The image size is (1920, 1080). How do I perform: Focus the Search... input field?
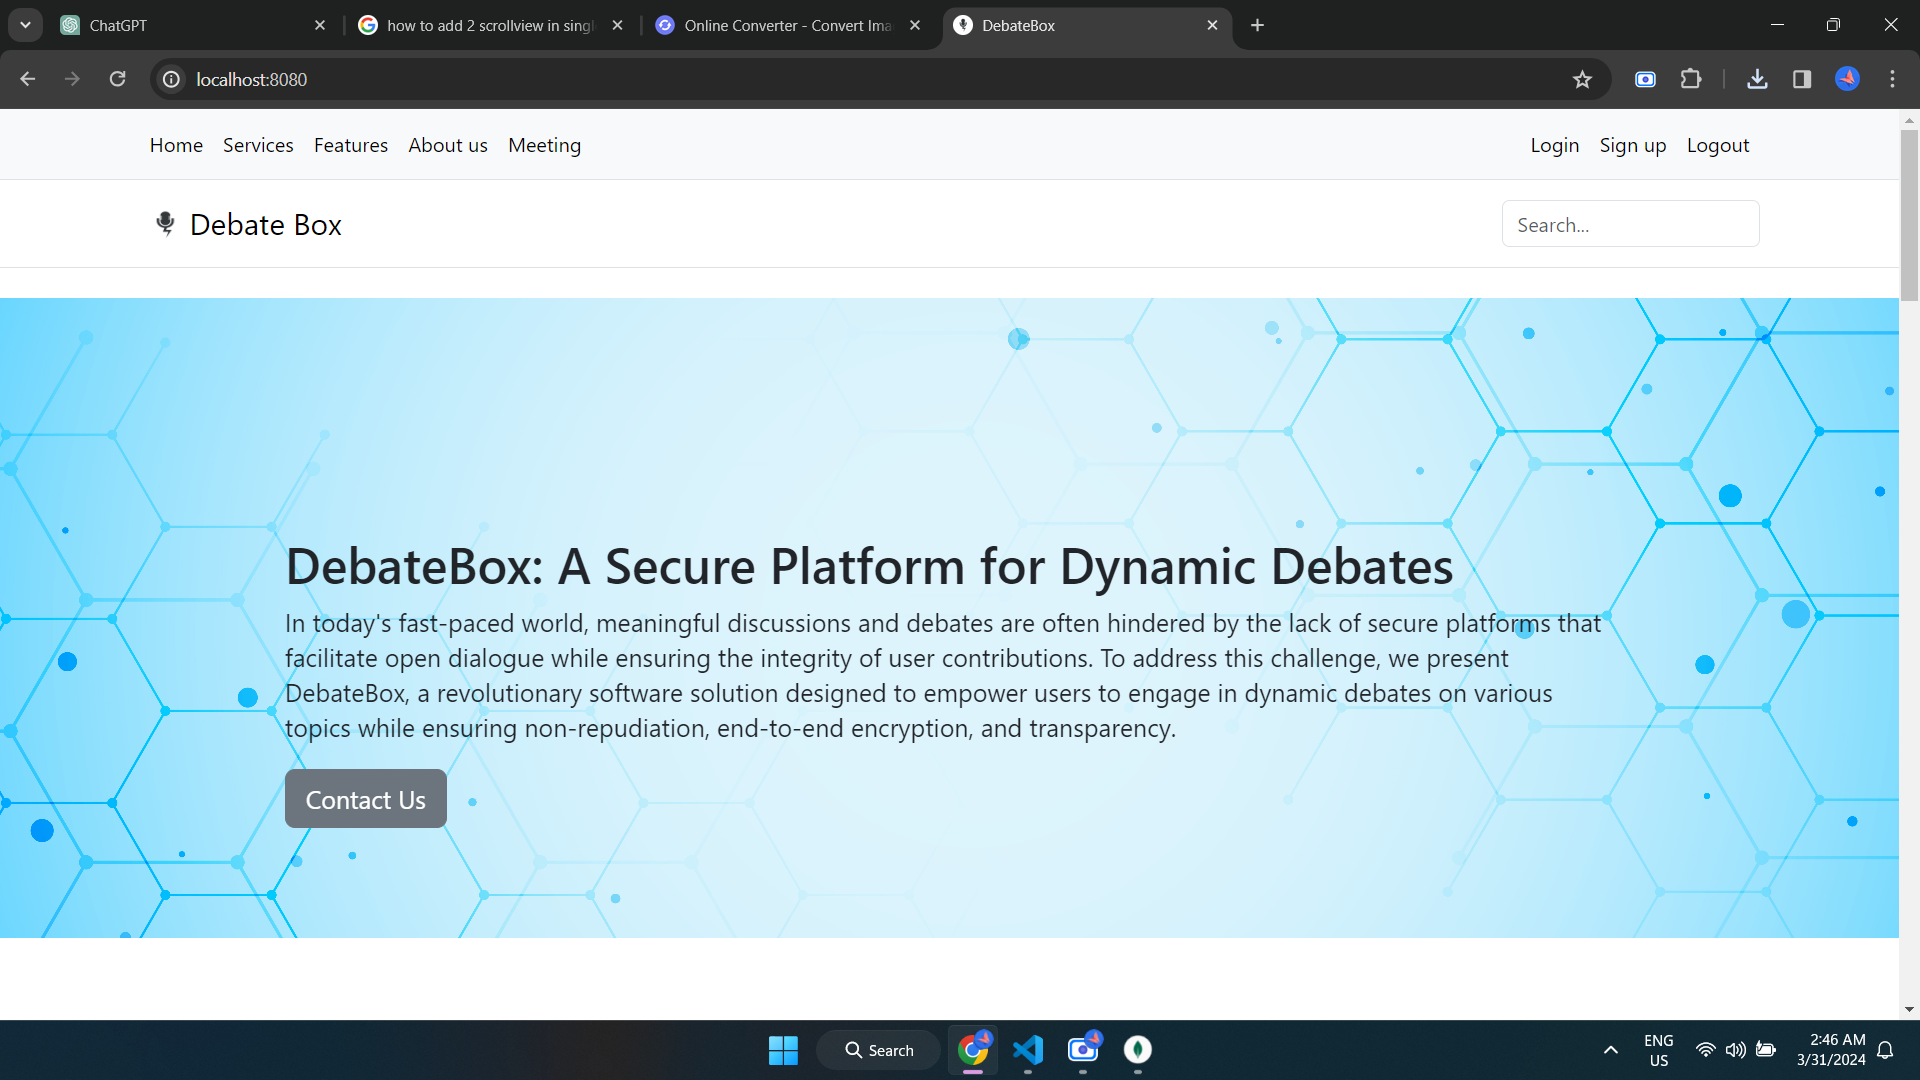(1630, 224)
